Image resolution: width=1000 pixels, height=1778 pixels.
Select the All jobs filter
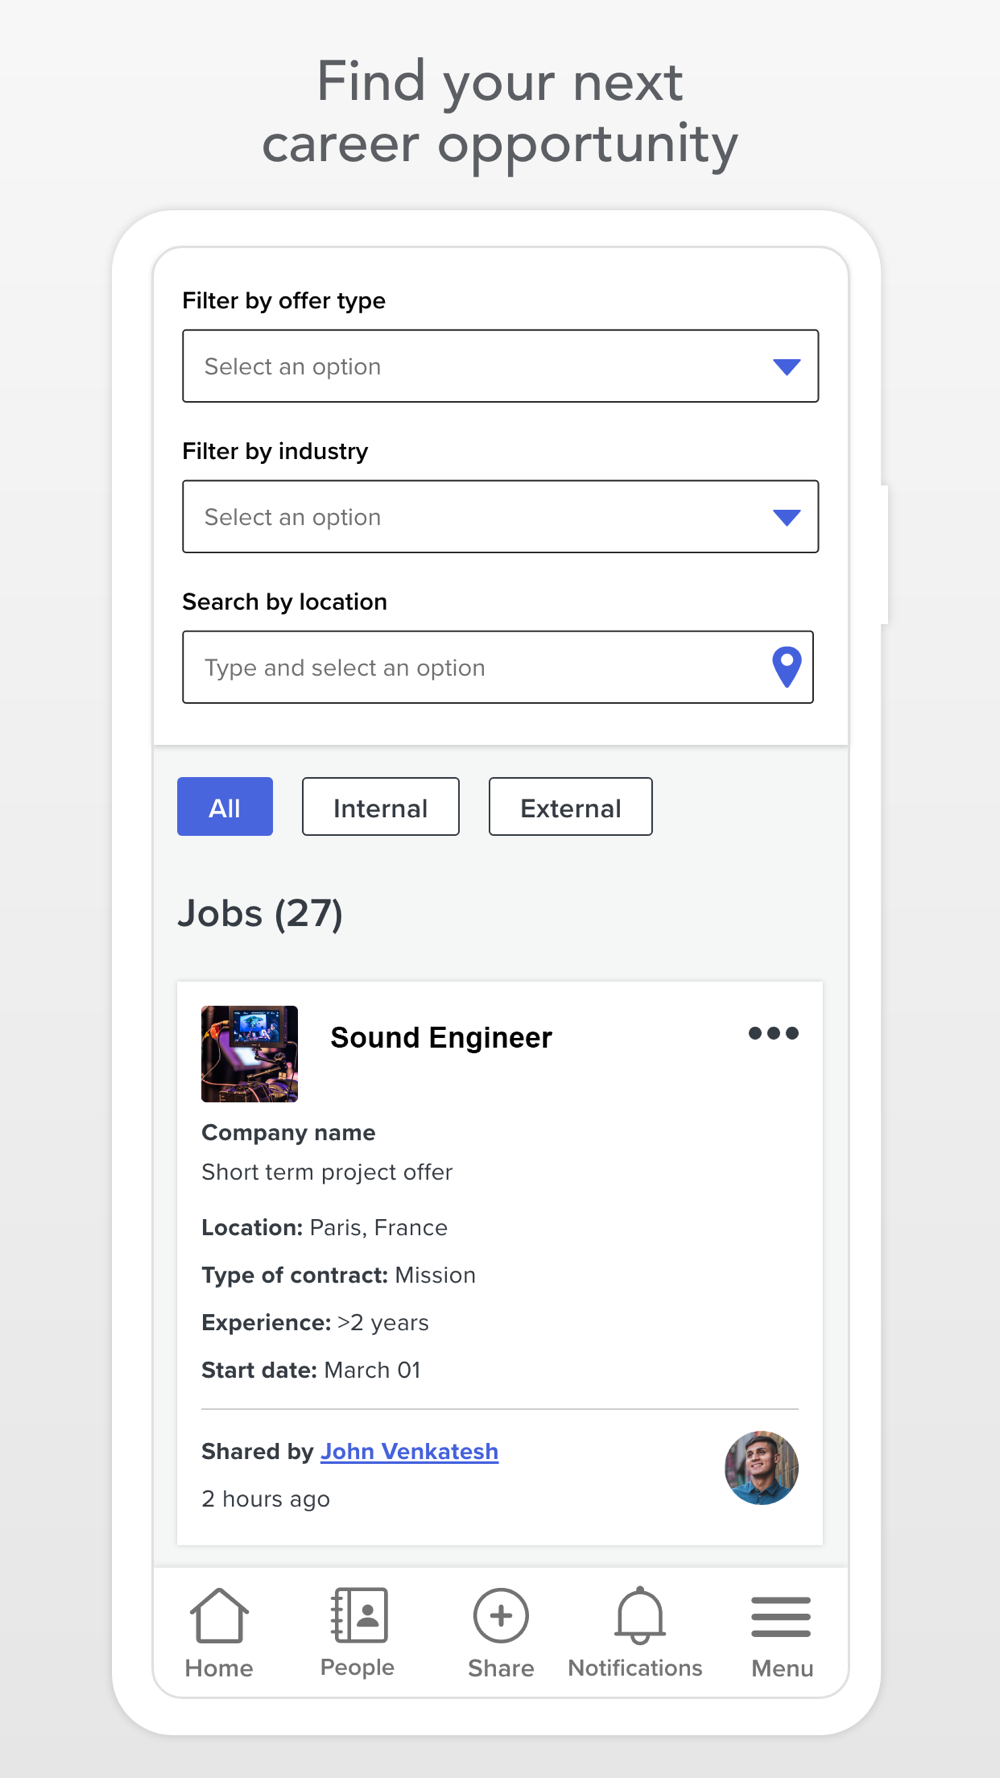225,807
